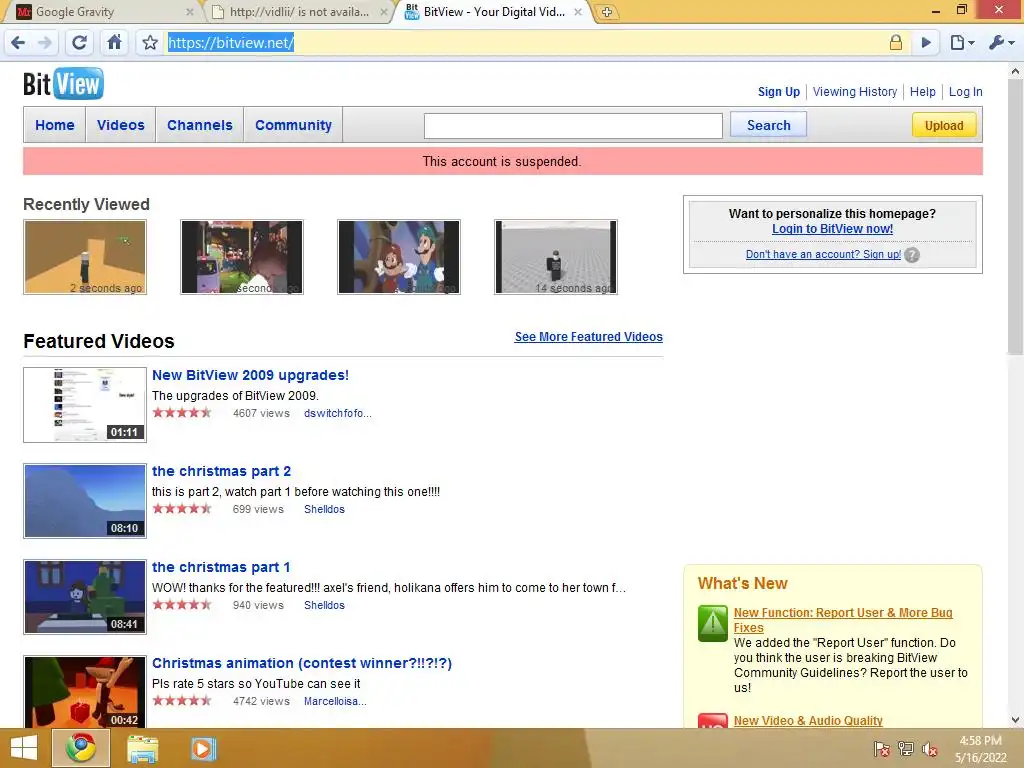This screenshot has height=768, width=1024.
Task: Go back using the browser back arrow
Action: pos(18,43)
